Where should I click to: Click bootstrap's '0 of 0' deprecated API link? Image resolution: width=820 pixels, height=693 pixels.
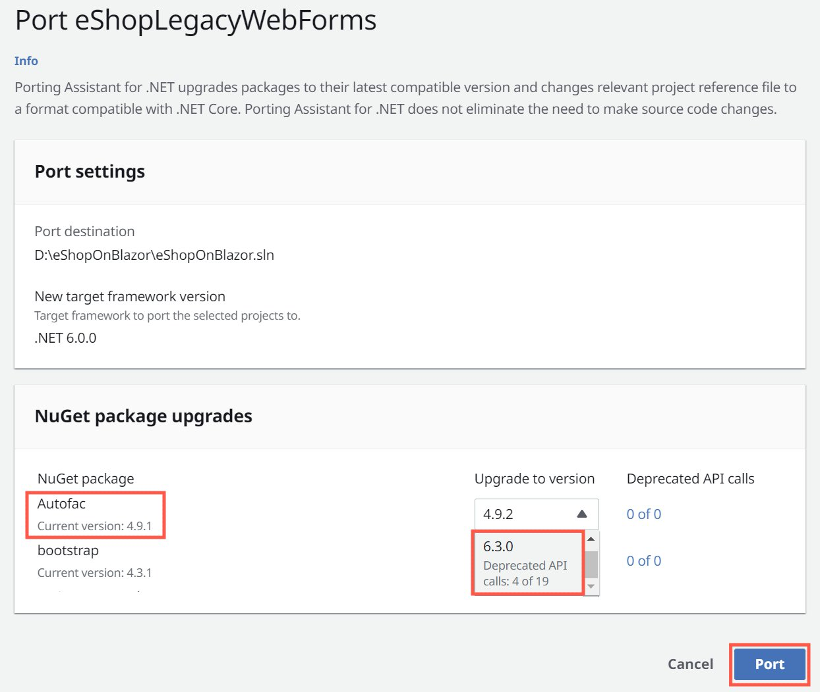[643, 560]
